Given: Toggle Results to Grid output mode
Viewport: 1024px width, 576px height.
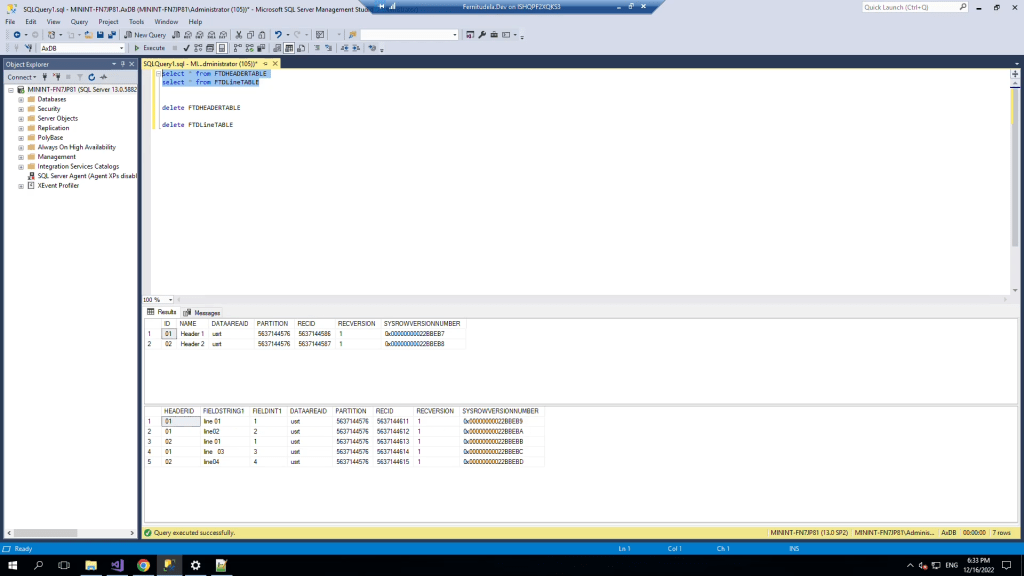Looking at the screenshot, I should point(288,47).
